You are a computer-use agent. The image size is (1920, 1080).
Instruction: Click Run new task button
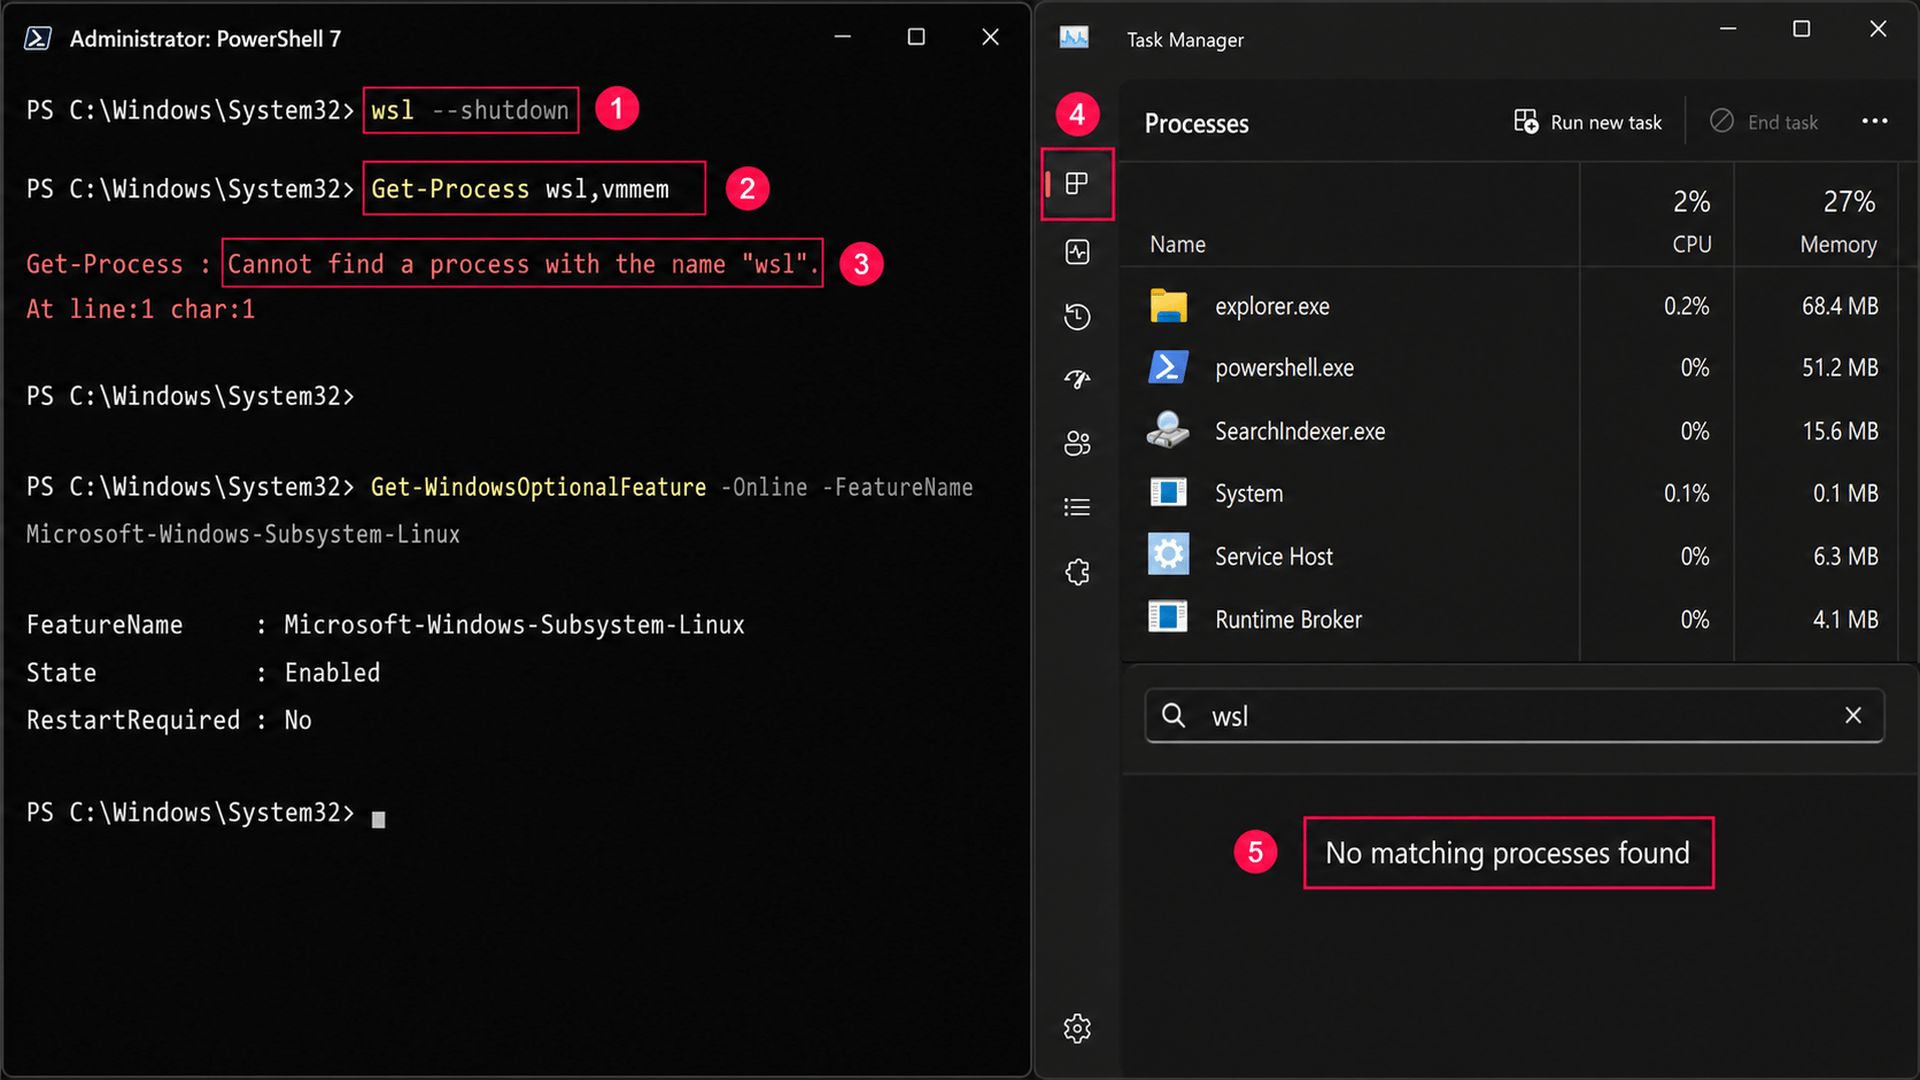pos(1587,122)
